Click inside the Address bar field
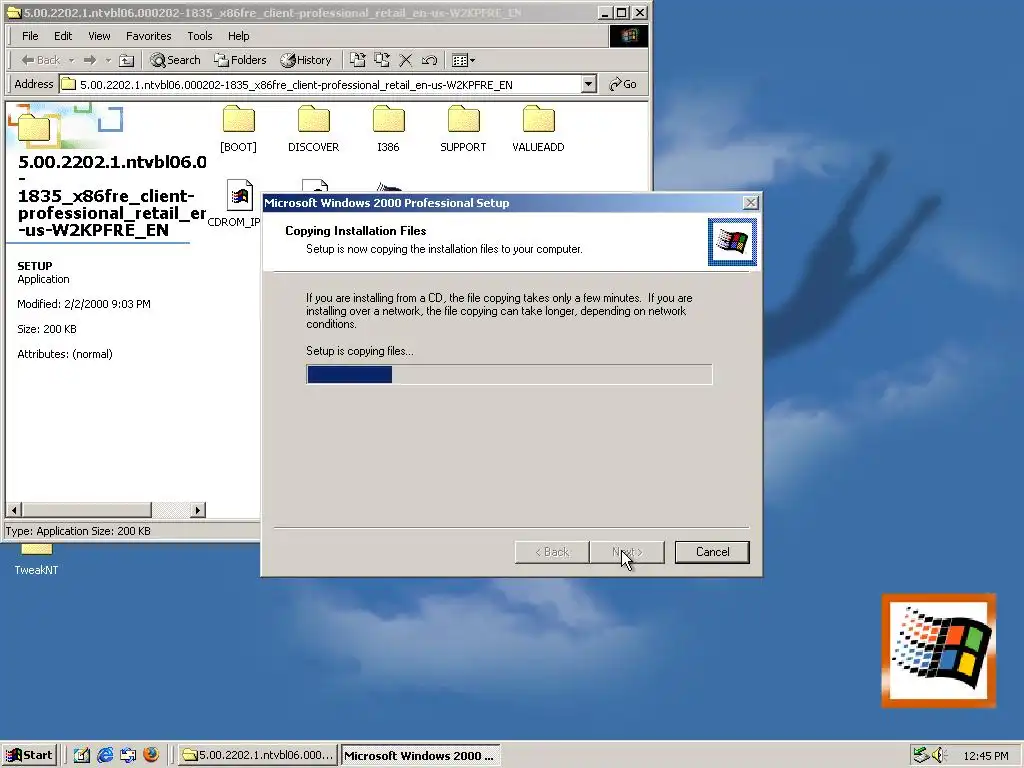This screenshot has height=768, width=1024. pyautogui.click(x=320, y=84)
